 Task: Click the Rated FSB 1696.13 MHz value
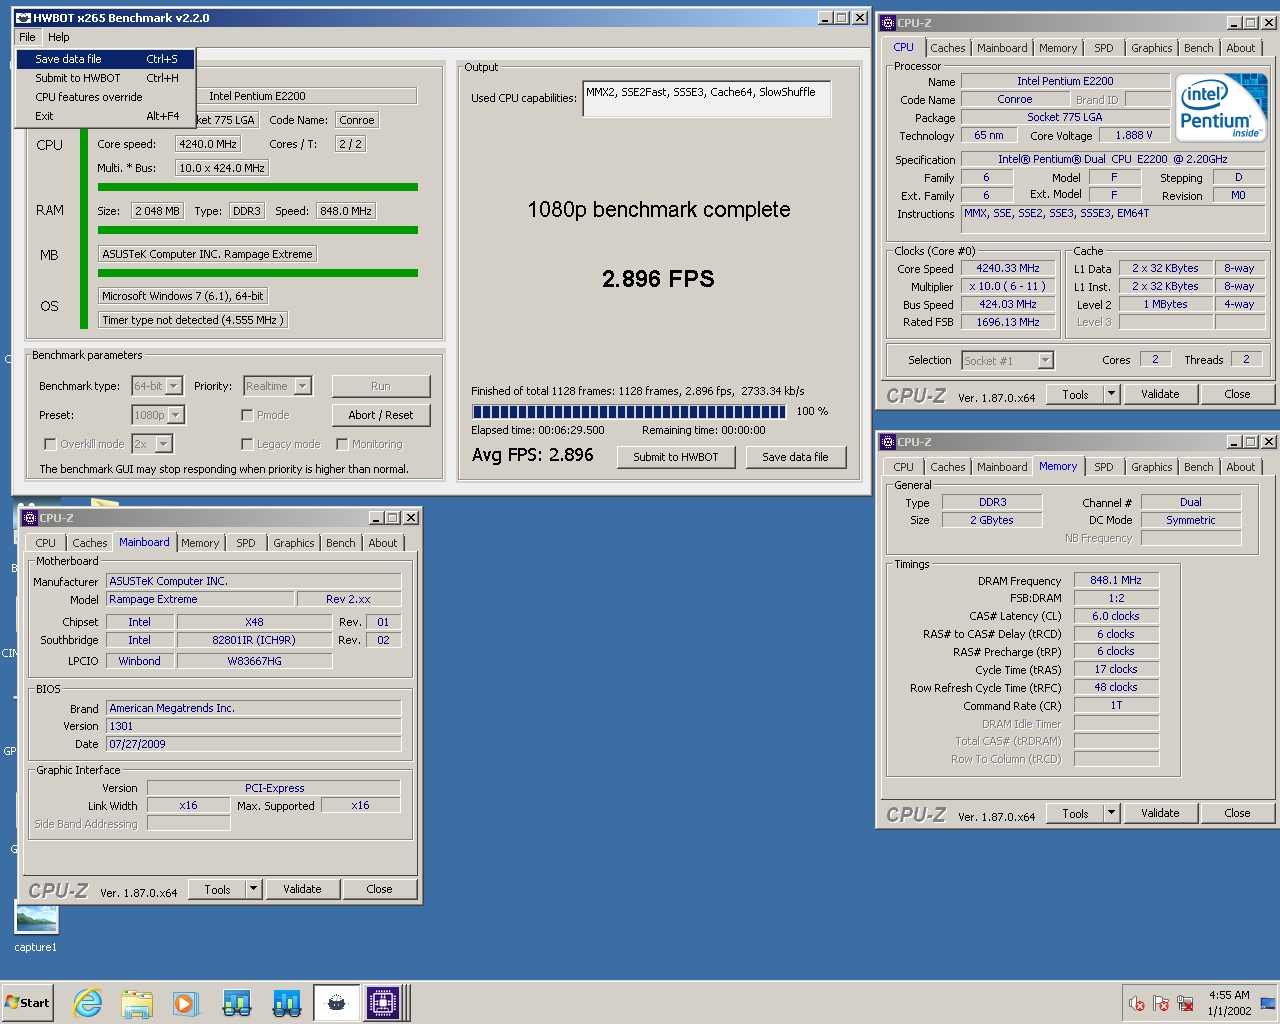tap(1008, 322)
